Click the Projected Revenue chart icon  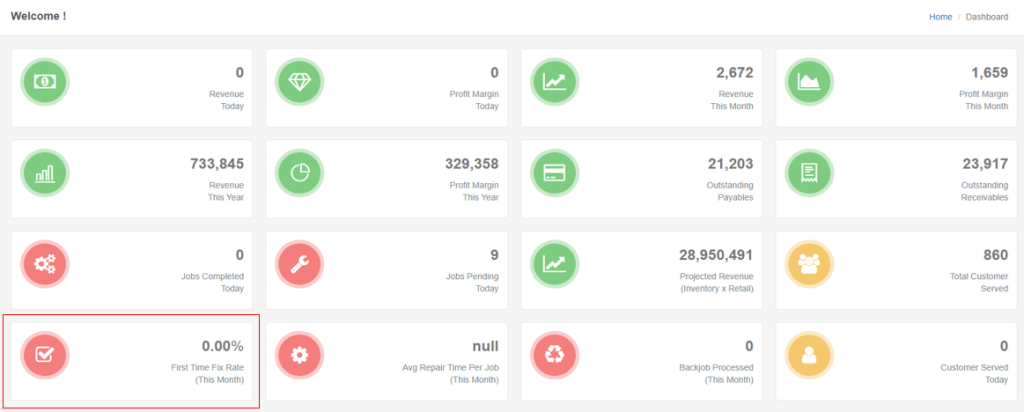pos(555,263)
